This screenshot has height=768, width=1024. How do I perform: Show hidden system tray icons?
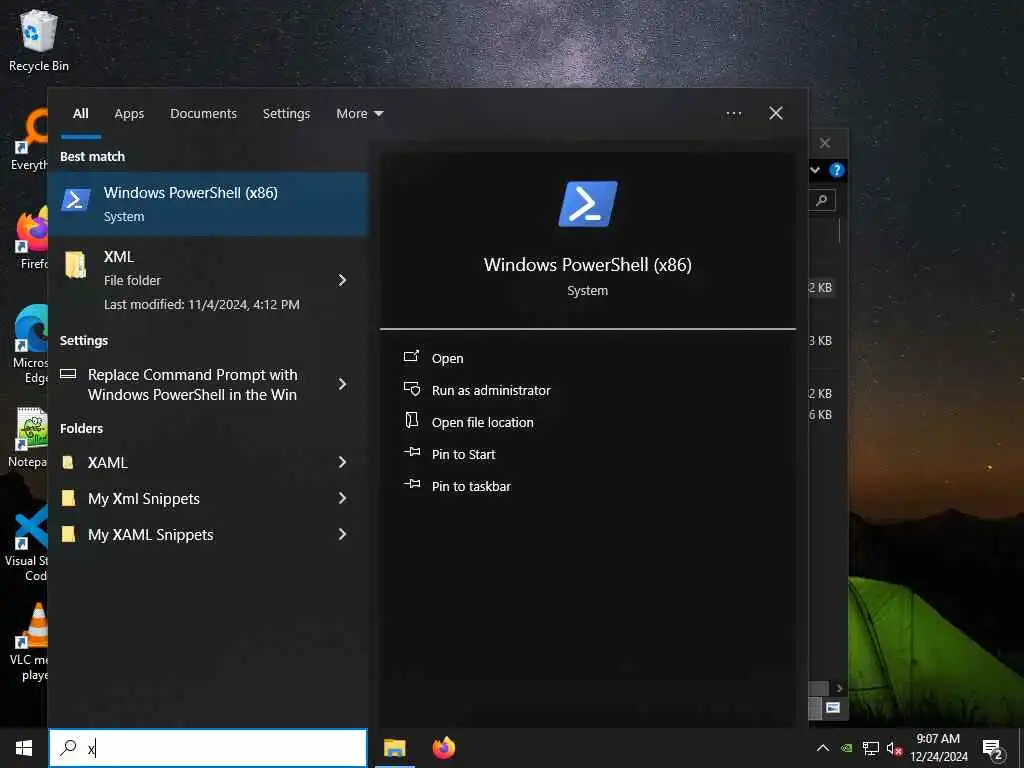823,748
